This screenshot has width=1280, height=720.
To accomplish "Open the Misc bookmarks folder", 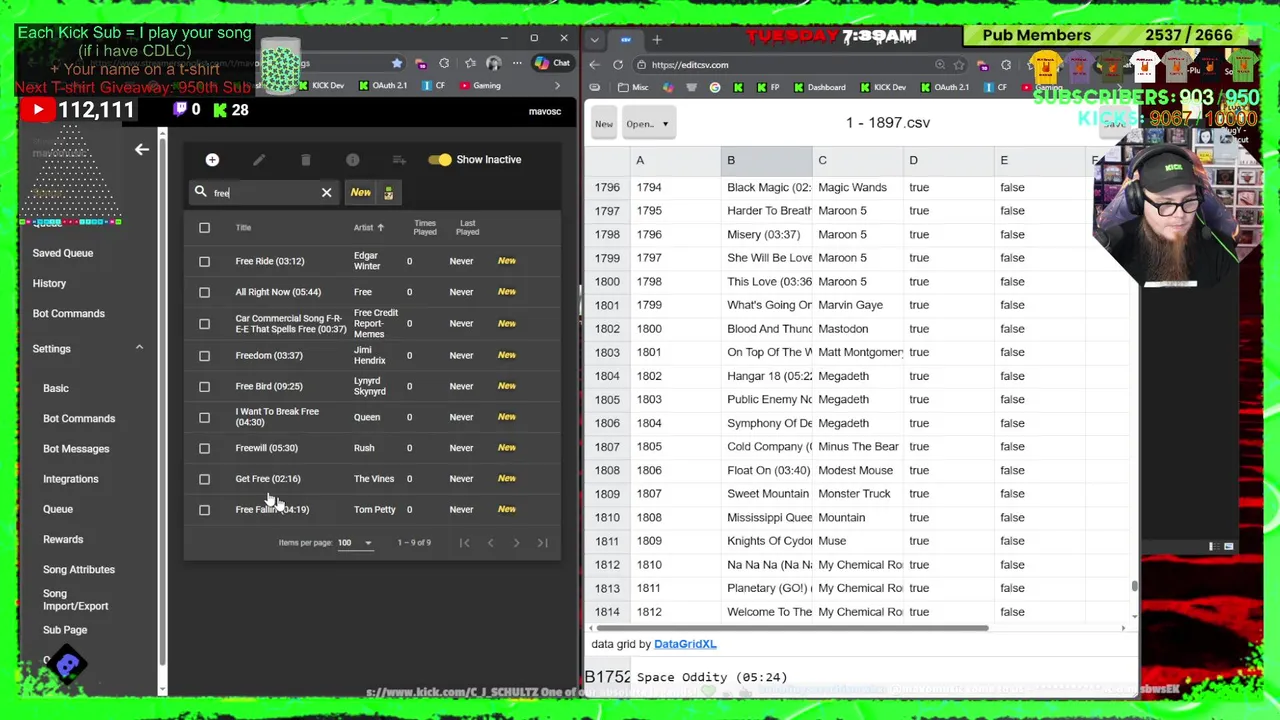I will coord(633,87).
